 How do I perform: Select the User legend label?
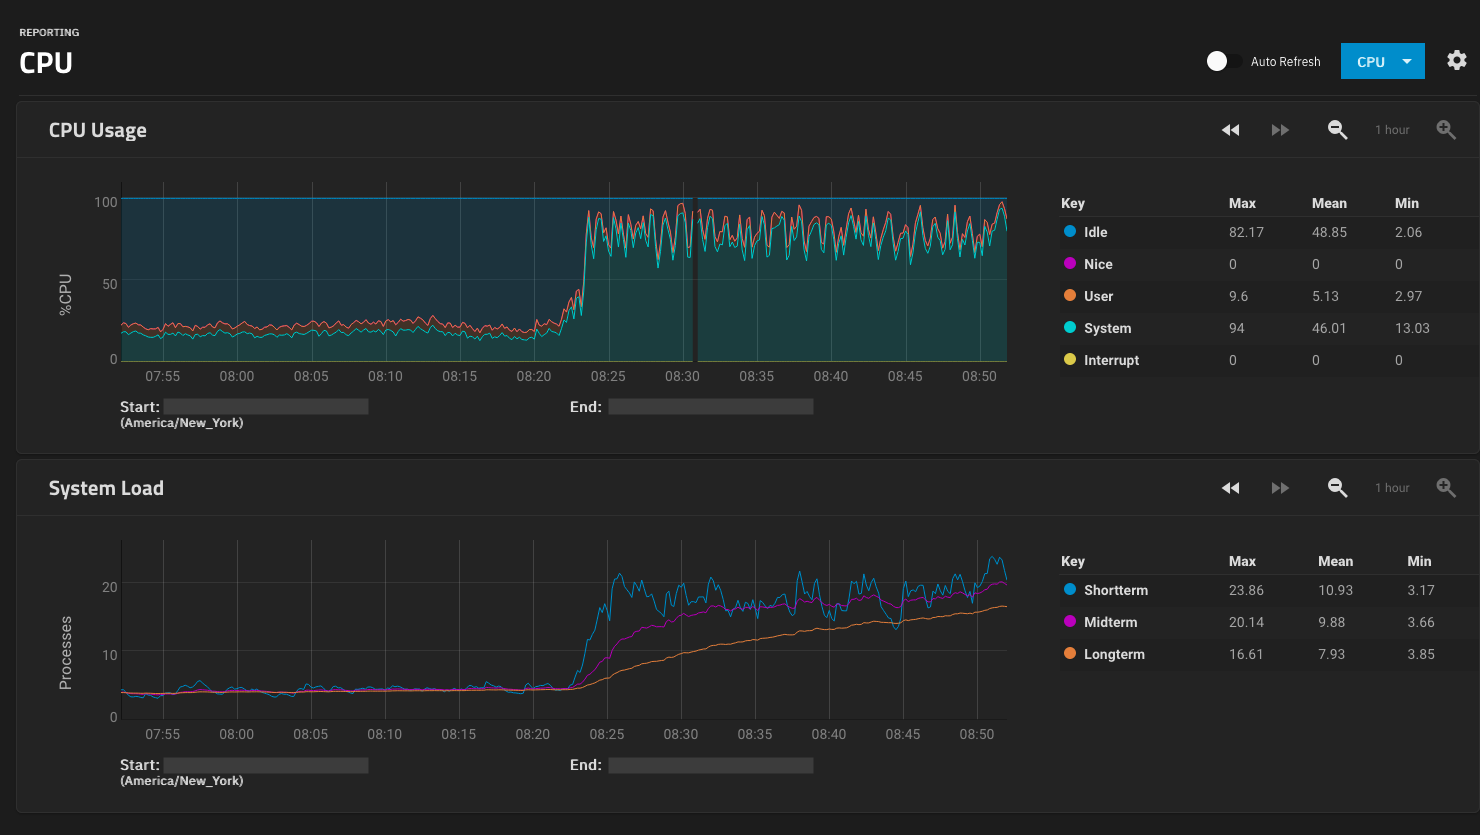tap(1098, 296)
